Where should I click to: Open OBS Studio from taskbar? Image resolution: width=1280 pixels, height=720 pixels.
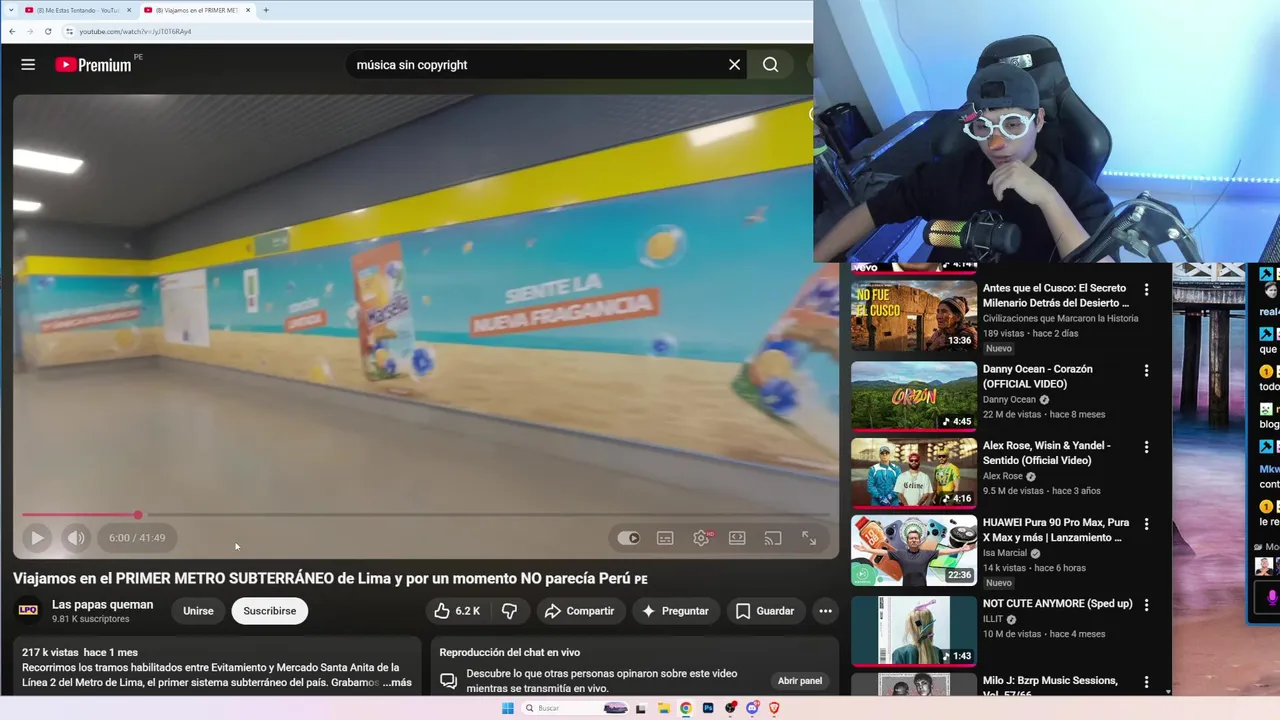730,708
